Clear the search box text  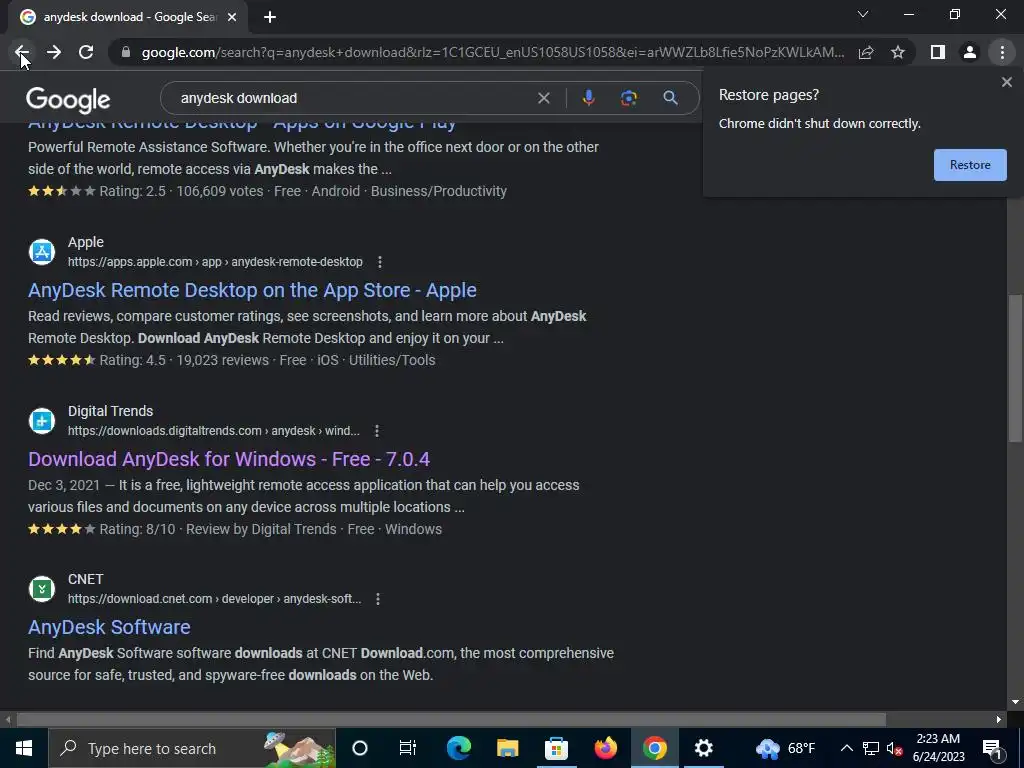click(x=543, y=98)
